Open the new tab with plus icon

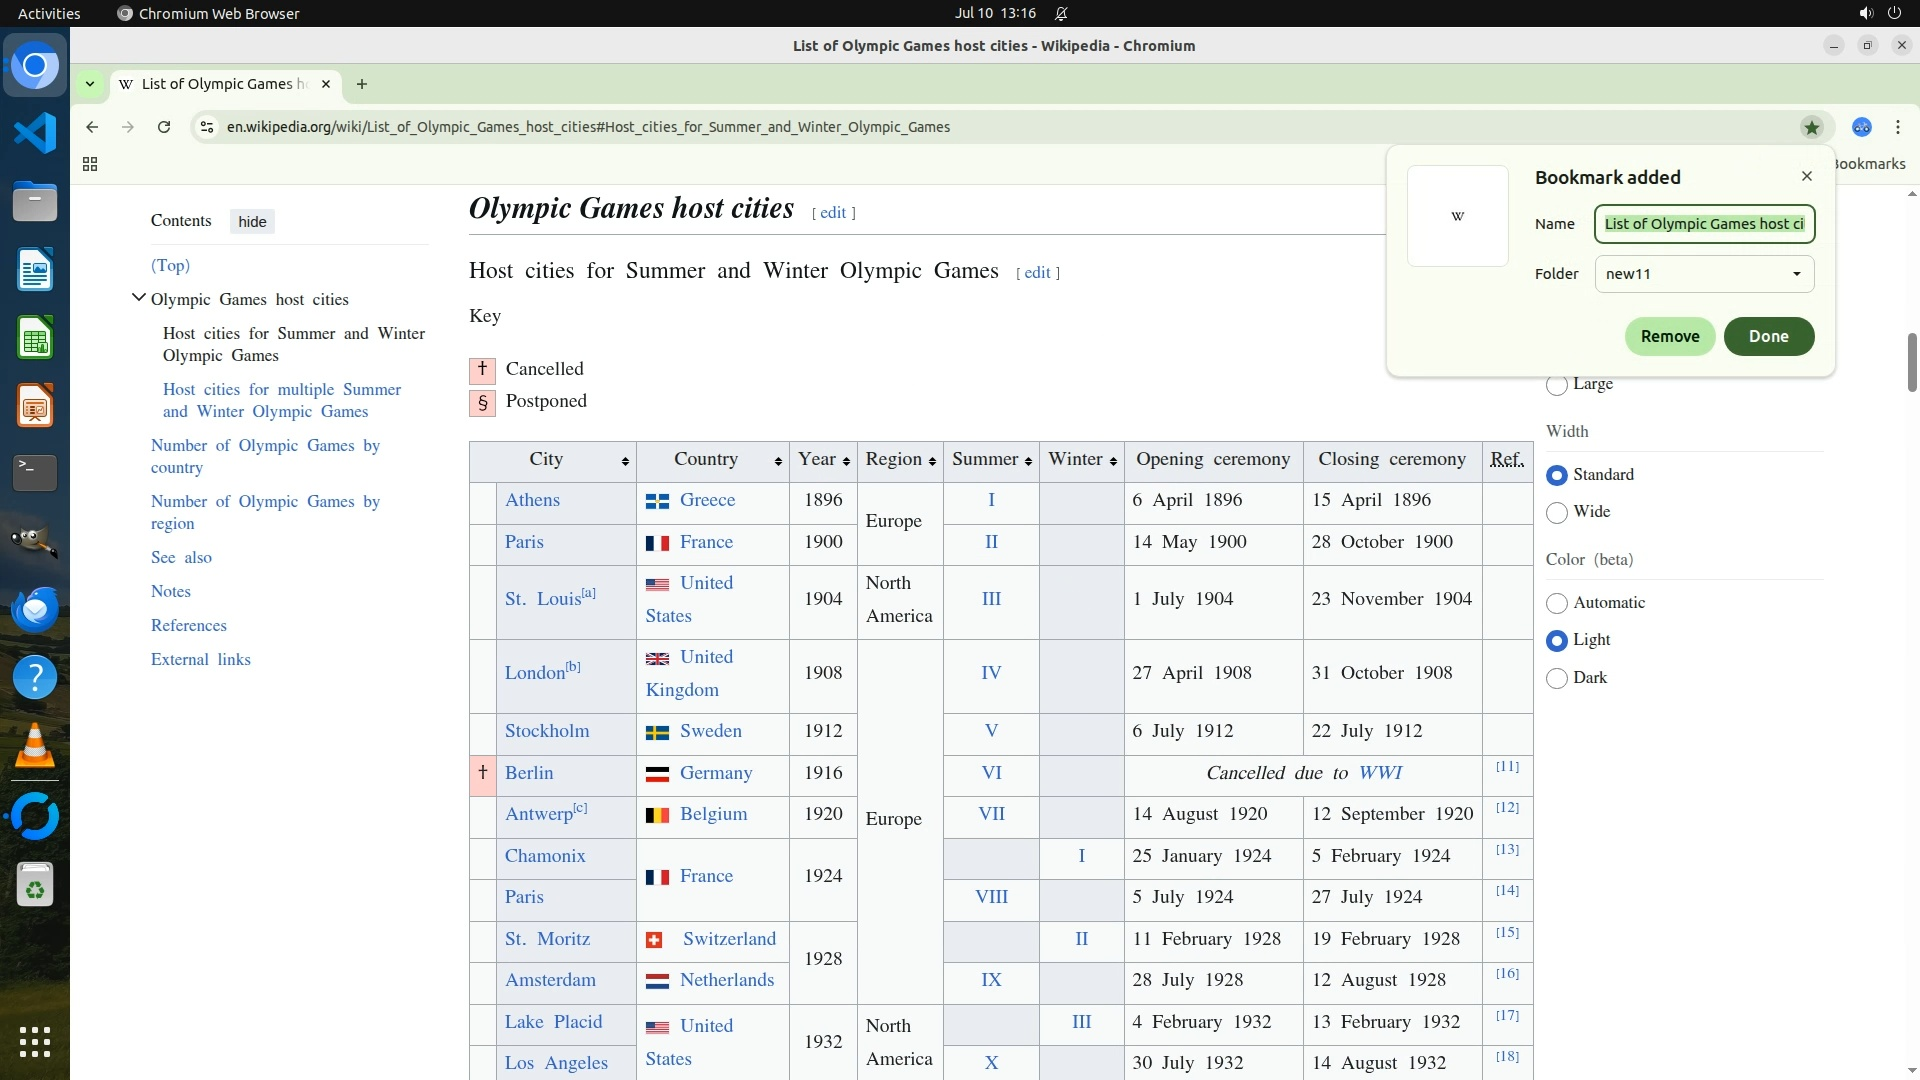362,84
